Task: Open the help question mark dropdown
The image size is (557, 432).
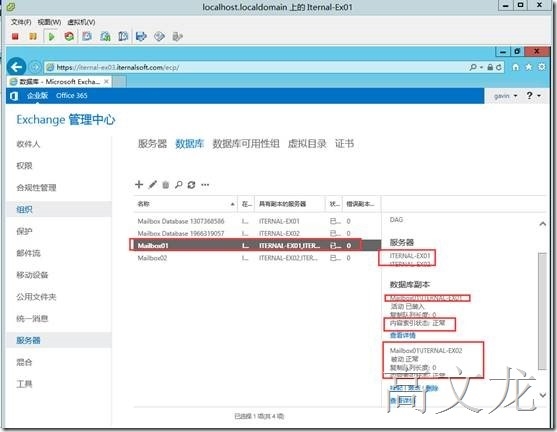Action: (534, 96)
